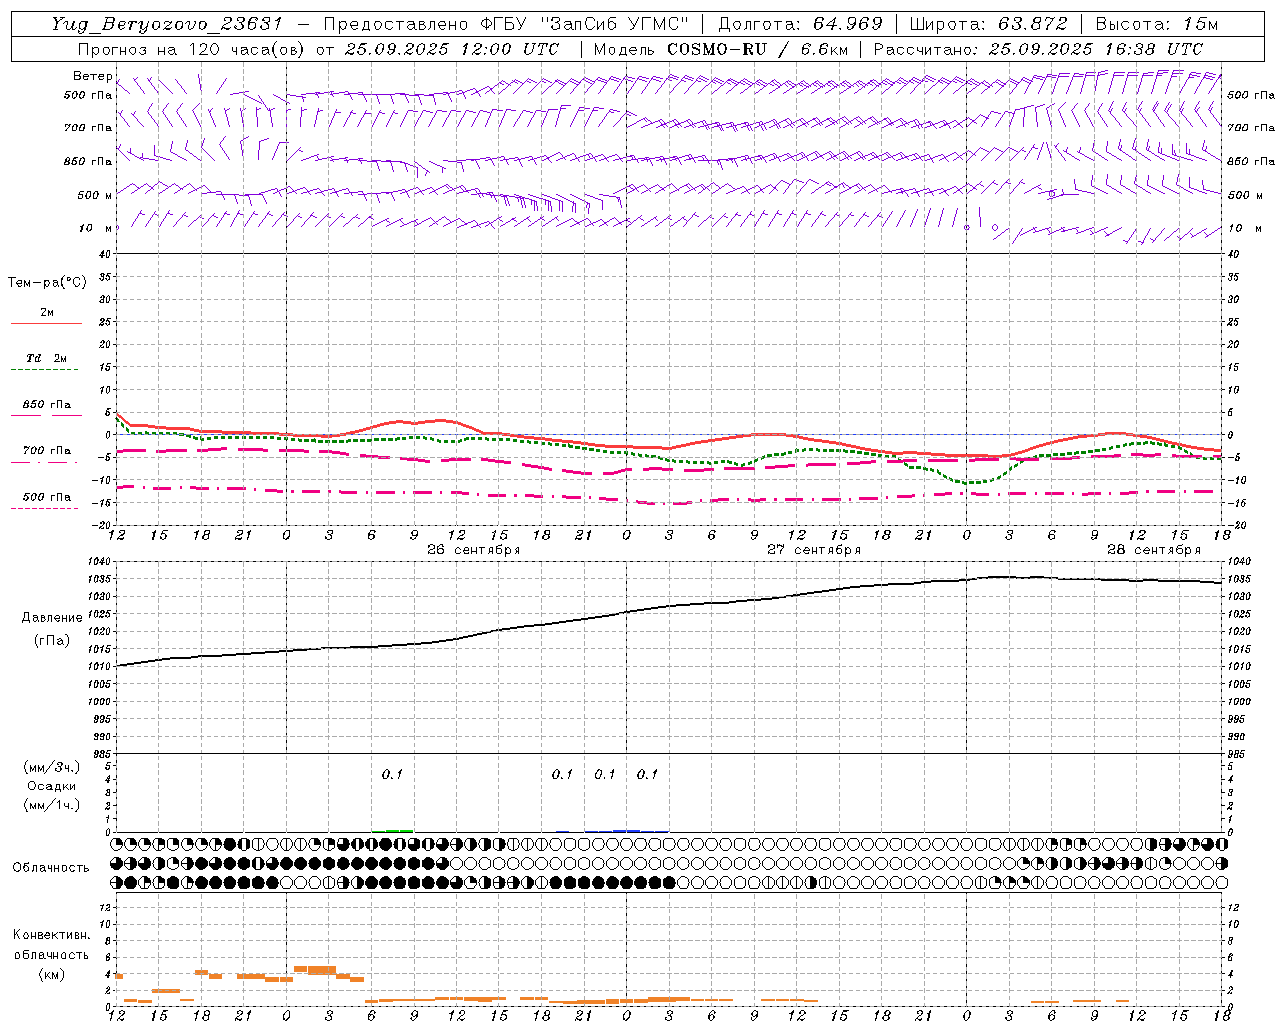The height and width of the screenshot is (1024, 1280).
Task: Select forecast text Прогноз на 120 часа(ов)
Action: (192, 49)
